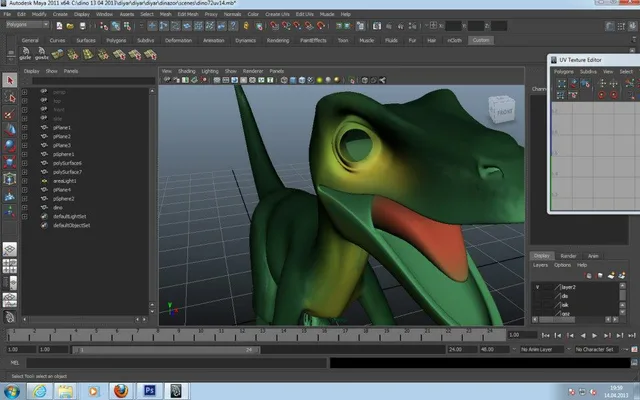Click the yellow lock selection icon
This screenshot has width=640, height=400.
[246, 26]
